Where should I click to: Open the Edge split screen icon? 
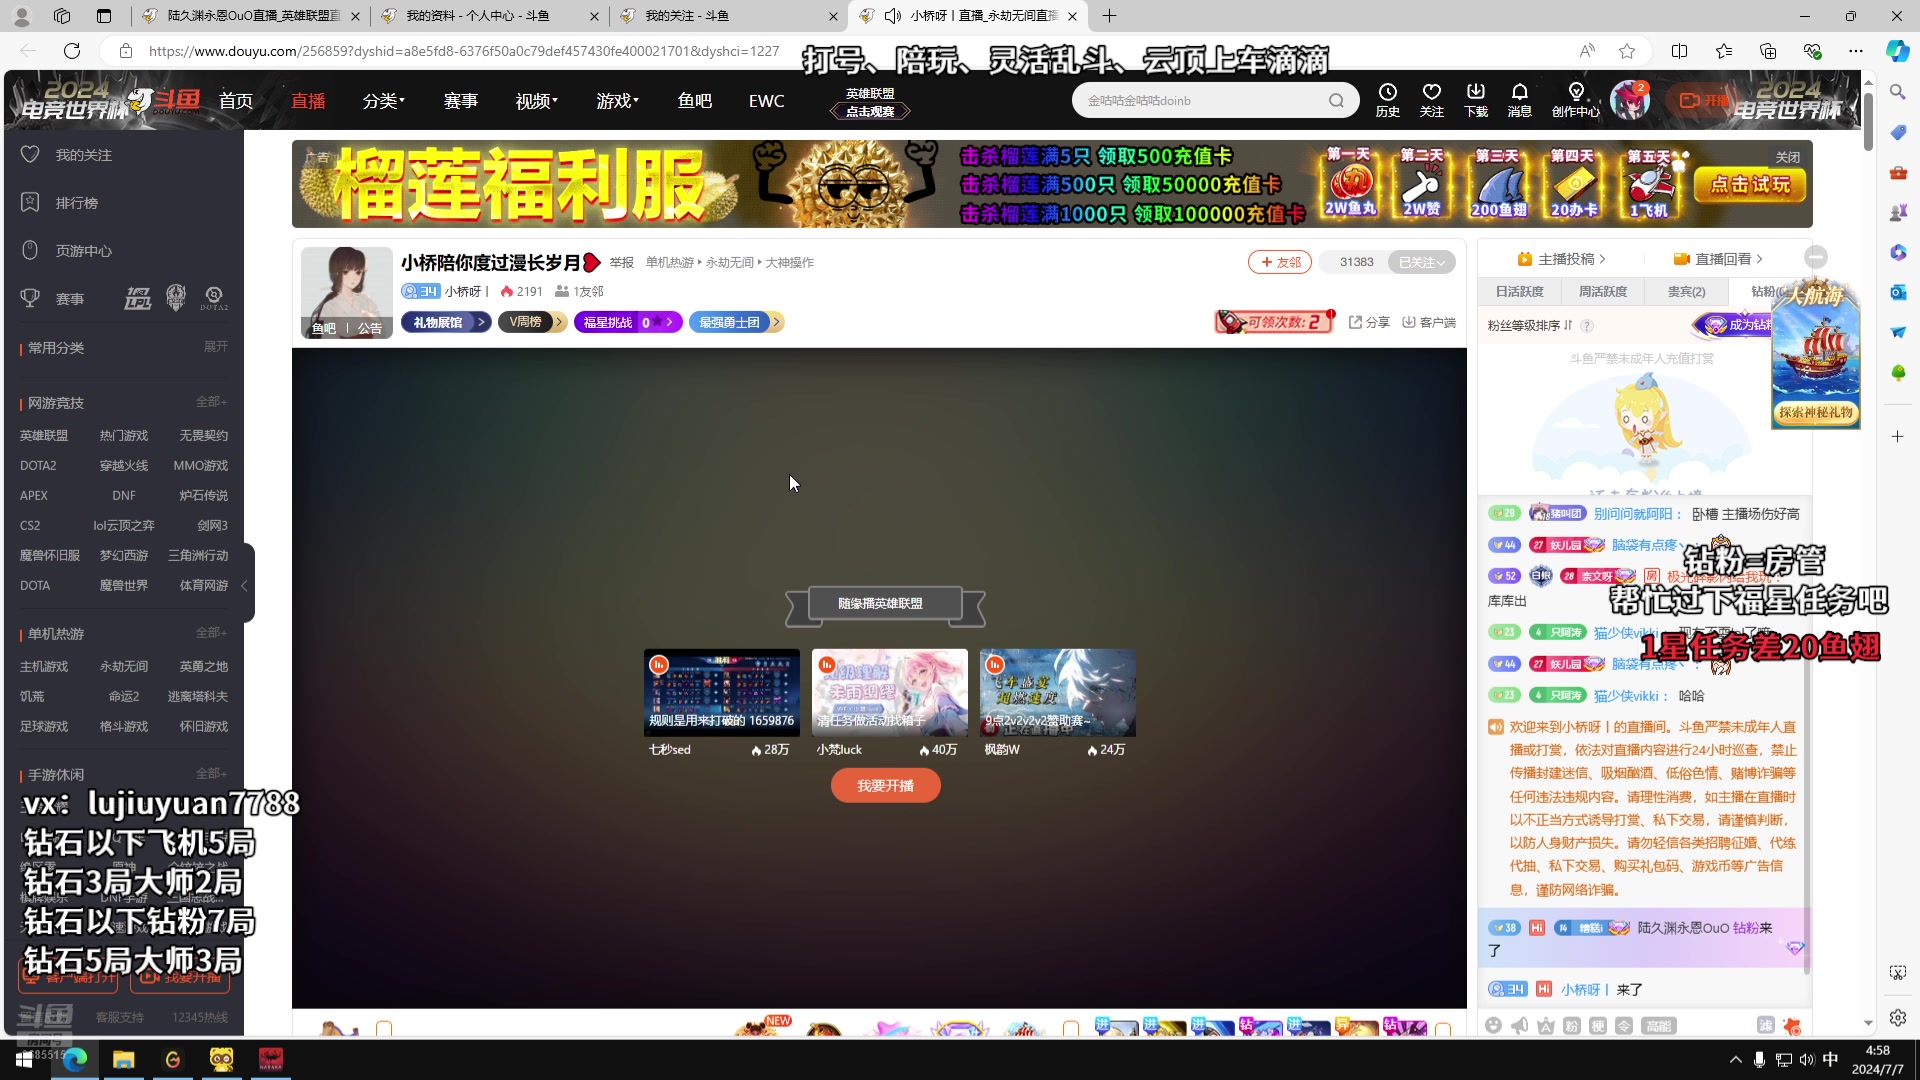point(1679,51)
